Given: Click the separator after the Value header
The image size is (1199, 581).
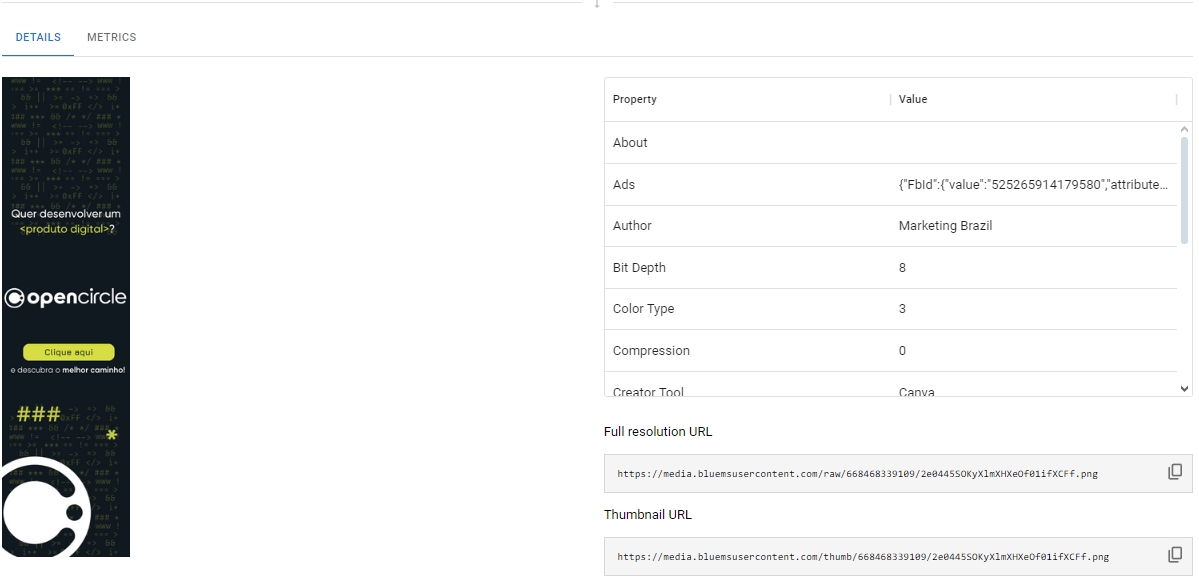Looking at the screenshot, I should [x=1176, y=99].
